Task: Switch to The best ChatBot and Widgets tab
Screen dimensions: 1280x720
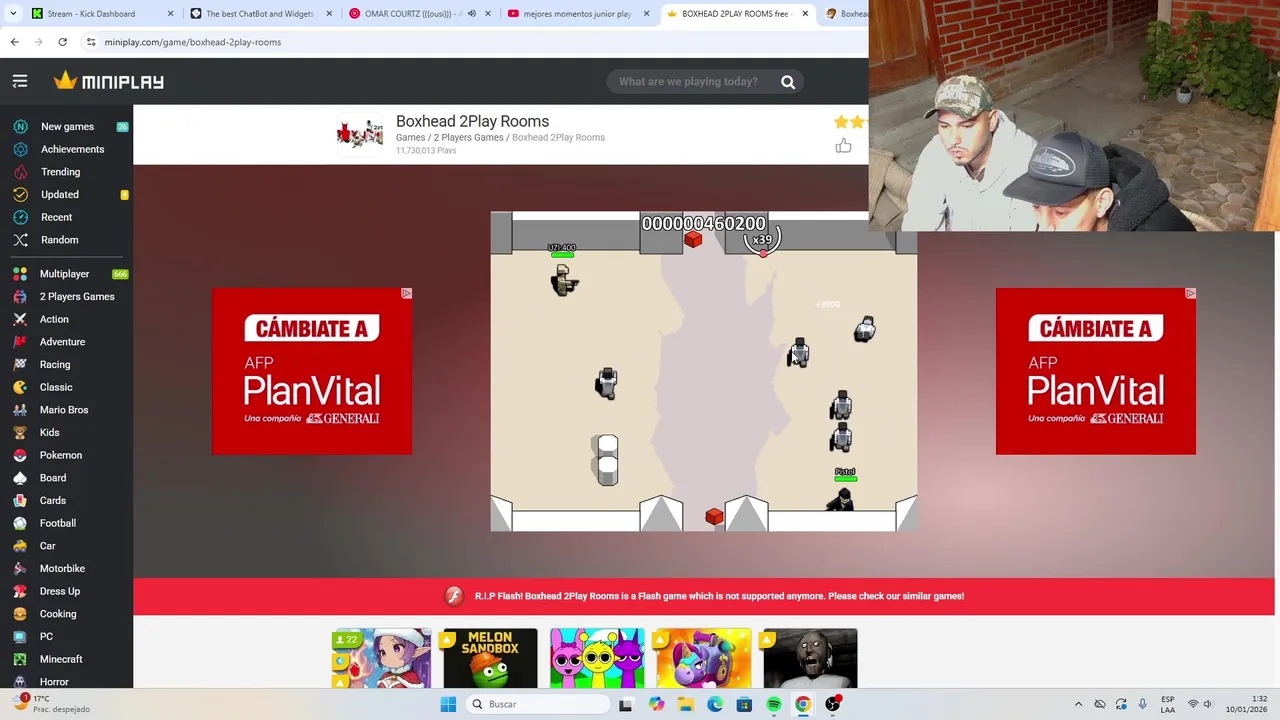Action: [x=260, y=14]
